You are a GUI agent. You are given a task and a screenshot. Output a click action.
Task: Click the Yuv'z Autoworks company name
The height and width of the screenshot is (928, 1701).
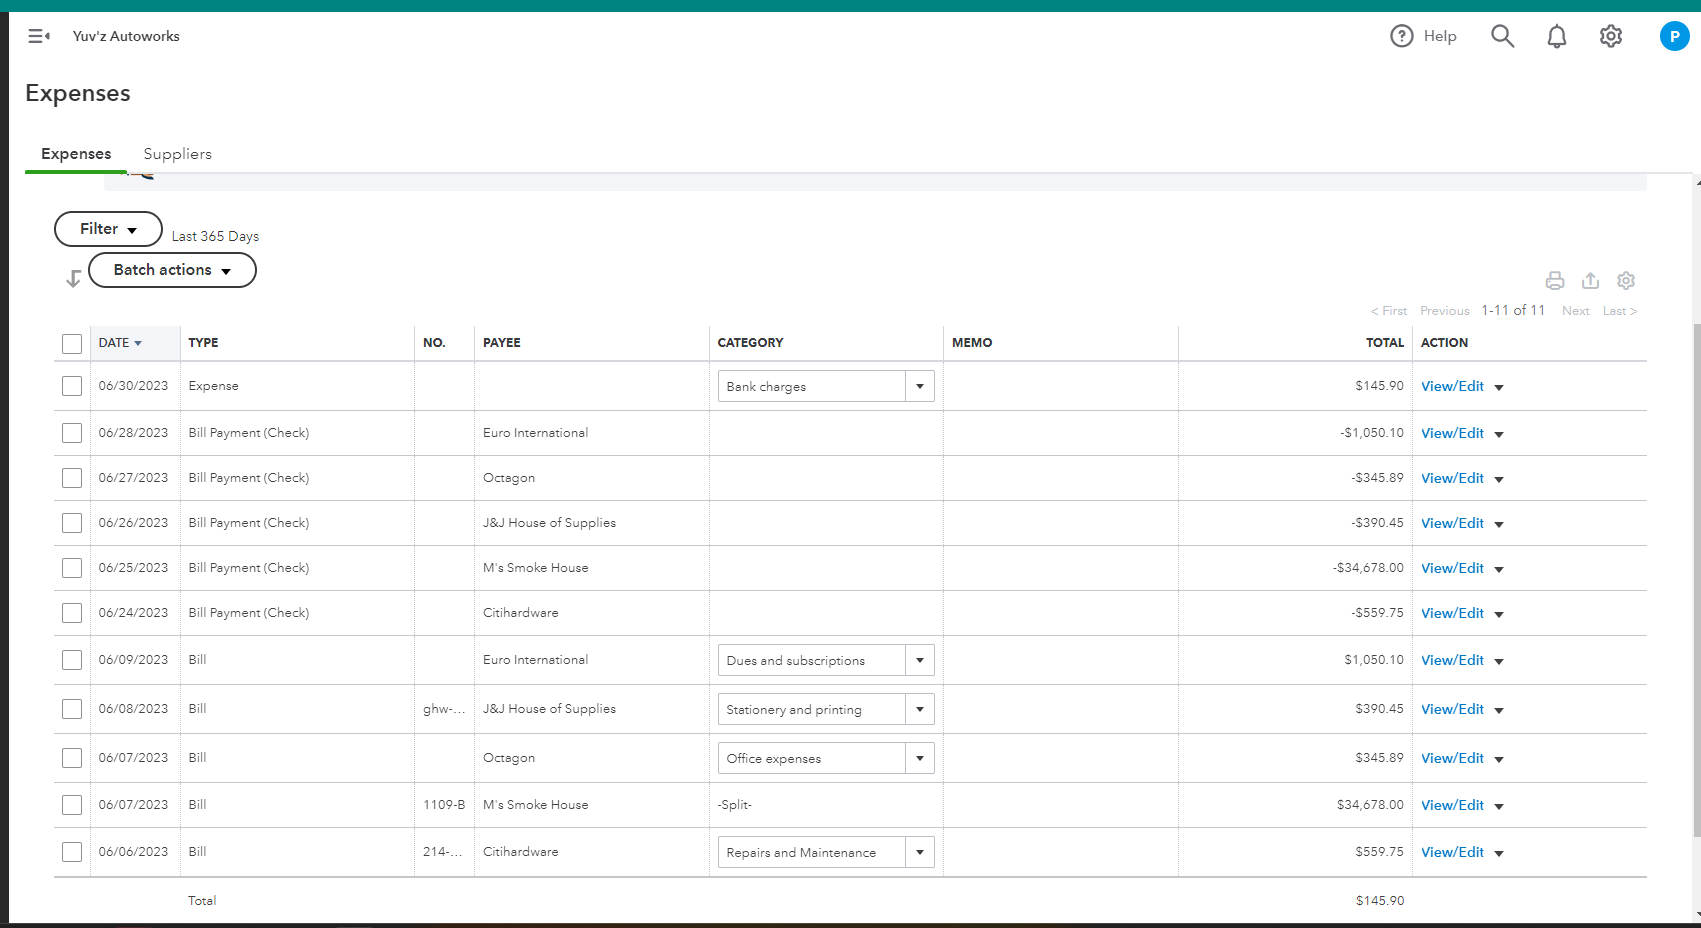point(126,36)
